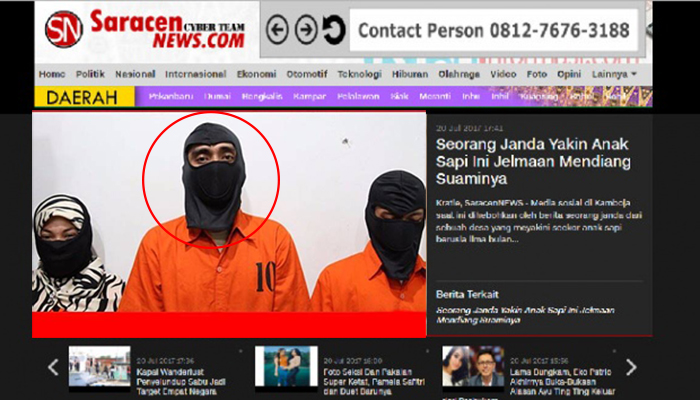Image resolution: width=700 pixels, height=400 pixels.
Task: Expand the Lainnya dropdown menu
Action: pos(614,74)
